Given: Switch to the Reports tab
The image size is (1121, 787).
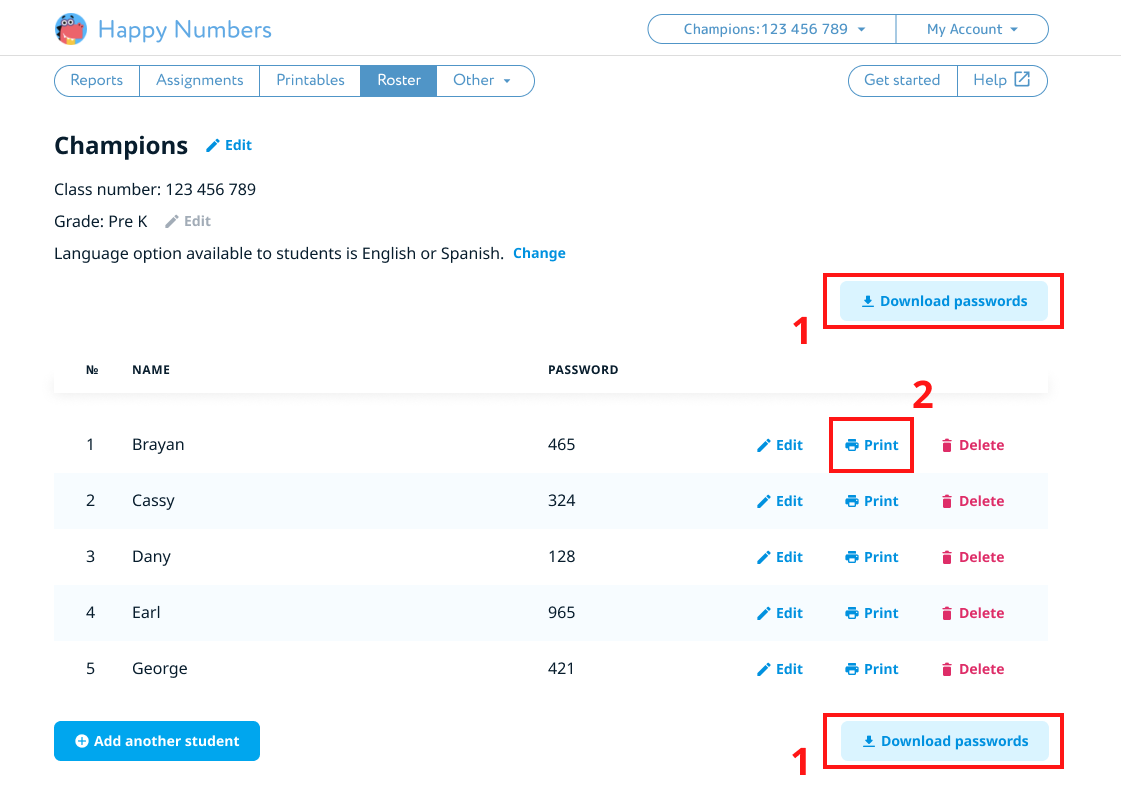Looking at the screenshot, I should click(97, 80).
